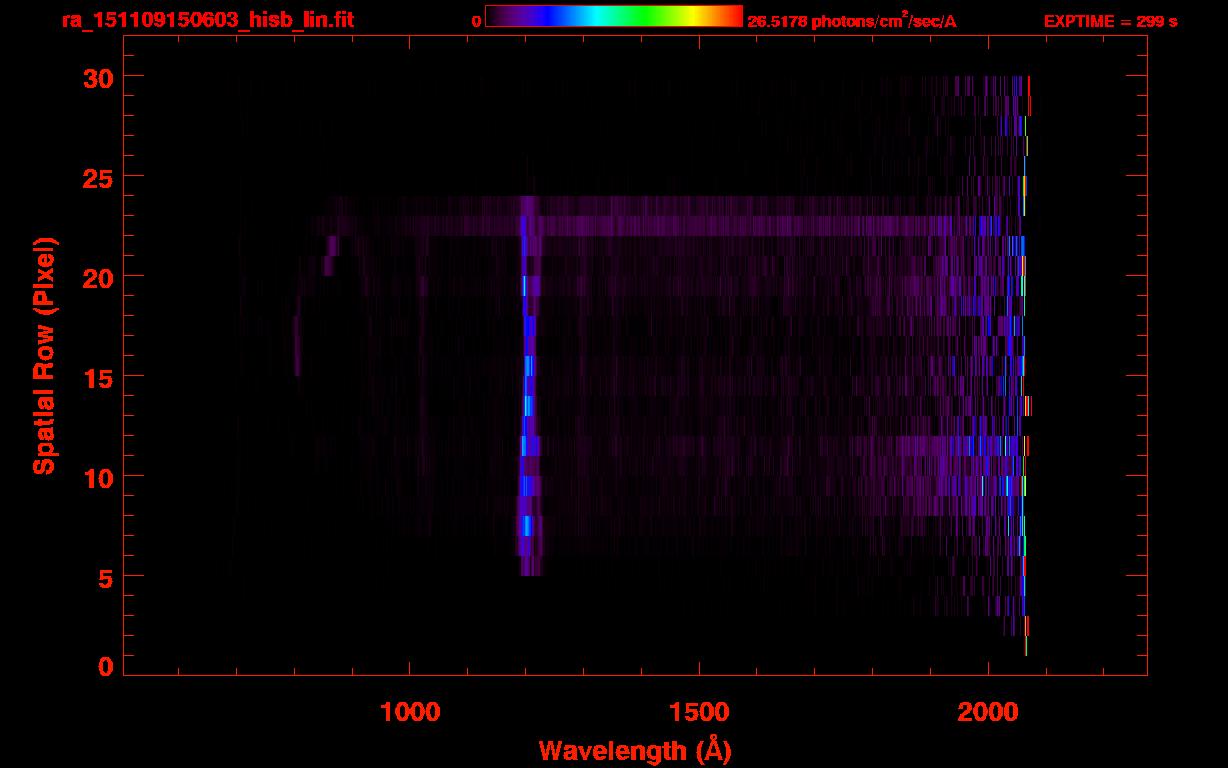Viewport: 1228px width, 768px height.
Task: Click the rainbow color scale bar
Action: (614, 16)
